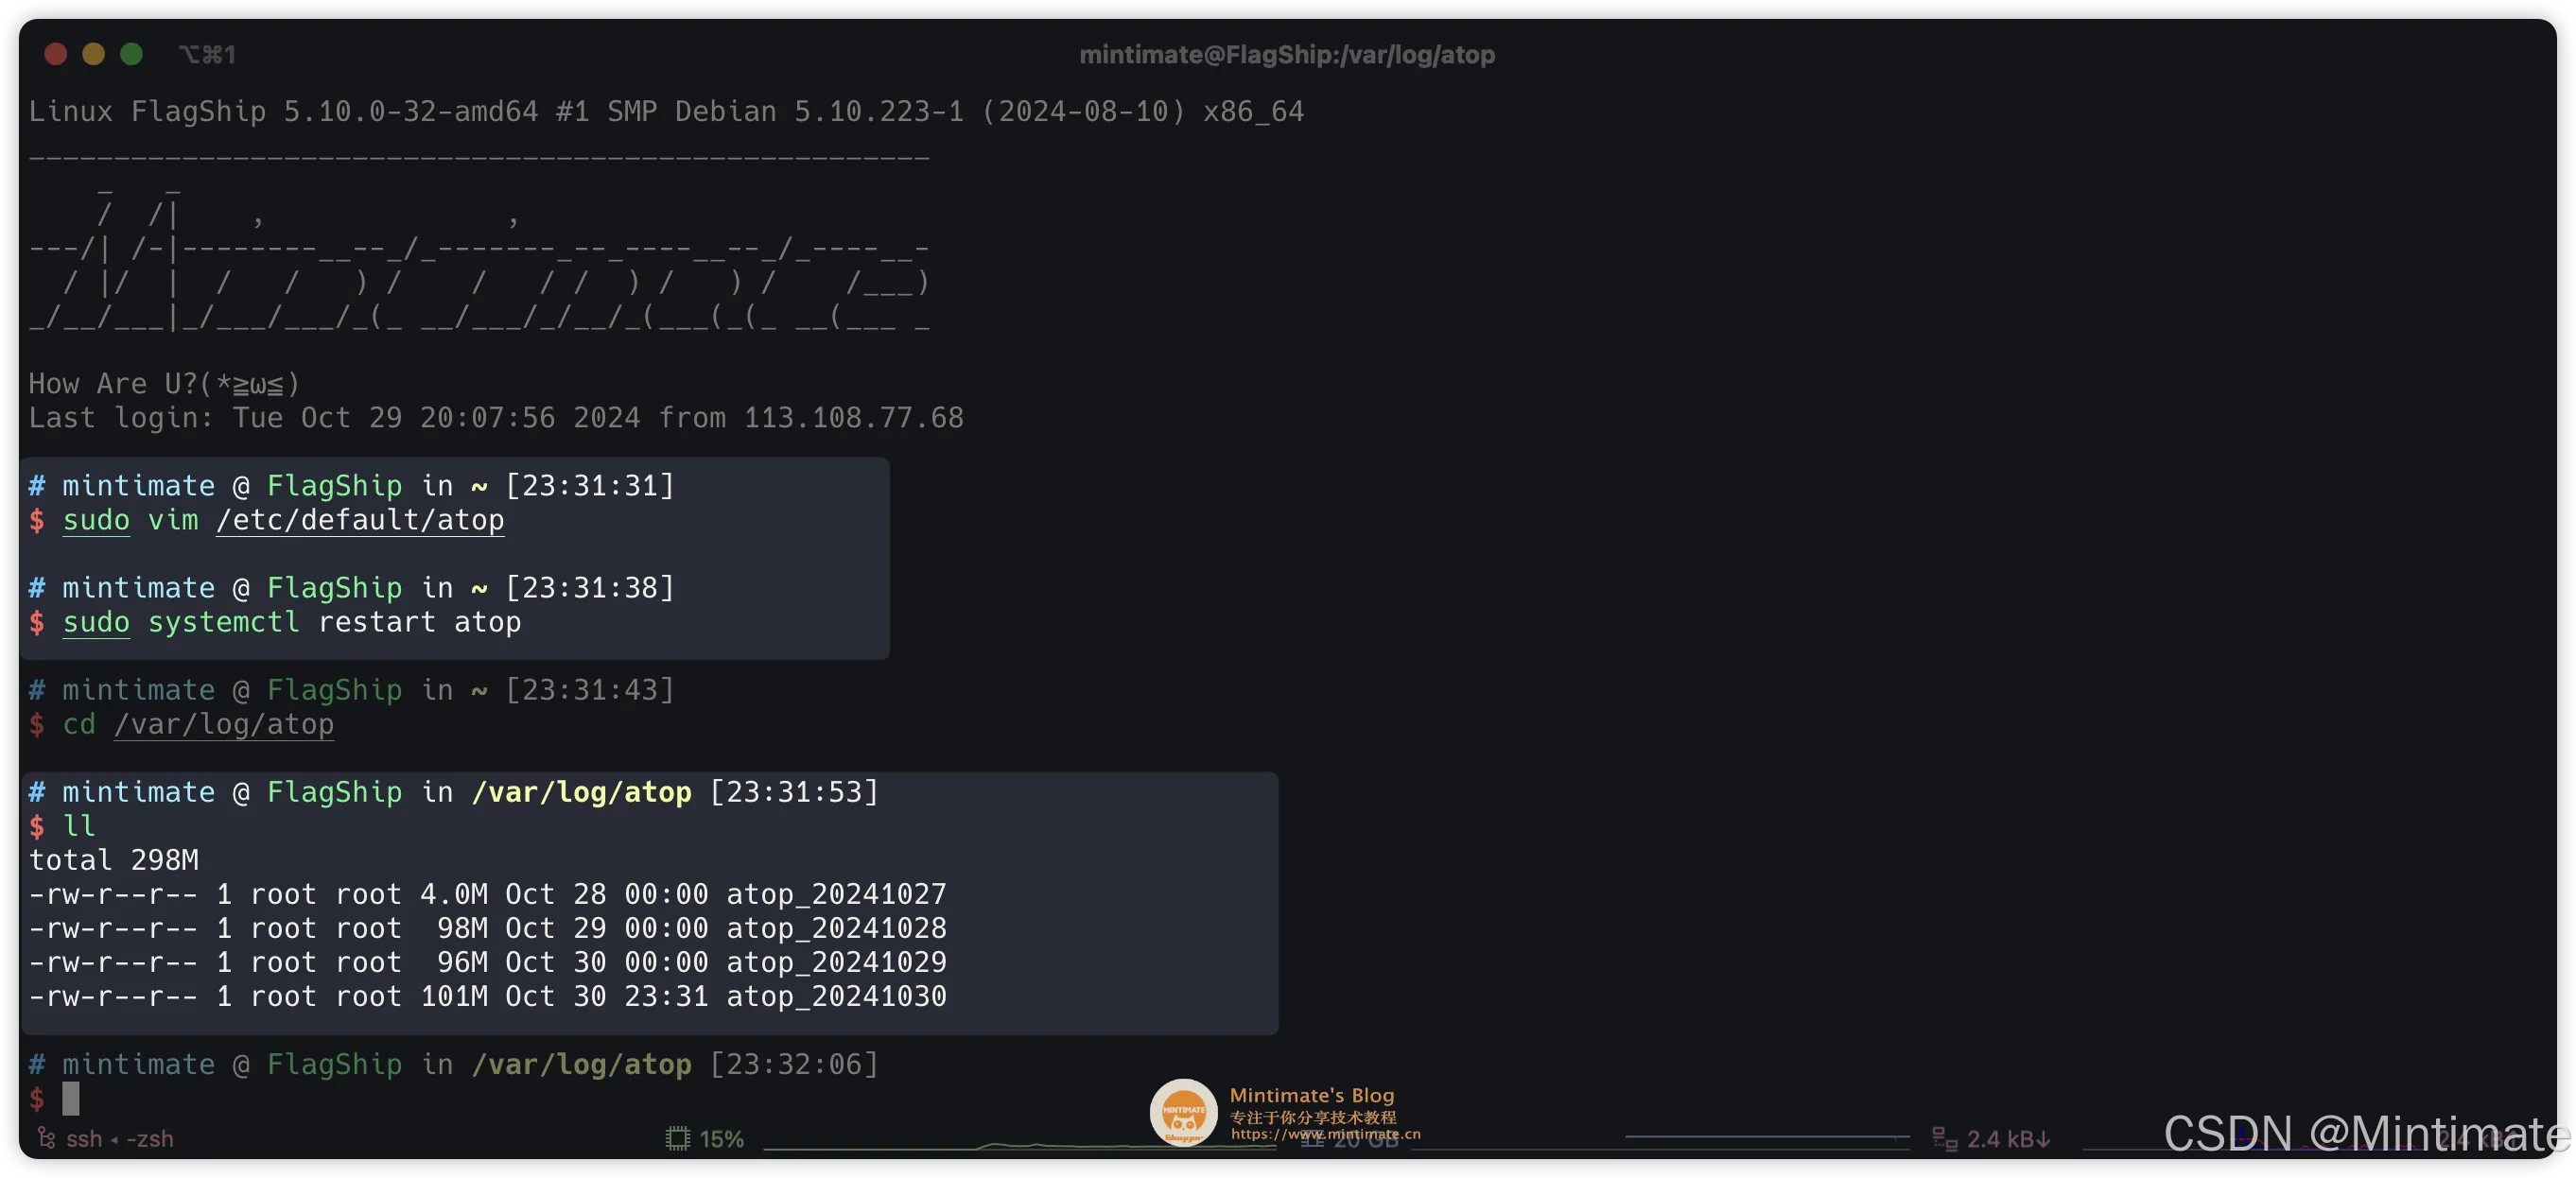Click the green zoom window button
Screen dimensions: 2576x1178
(131, 54)
